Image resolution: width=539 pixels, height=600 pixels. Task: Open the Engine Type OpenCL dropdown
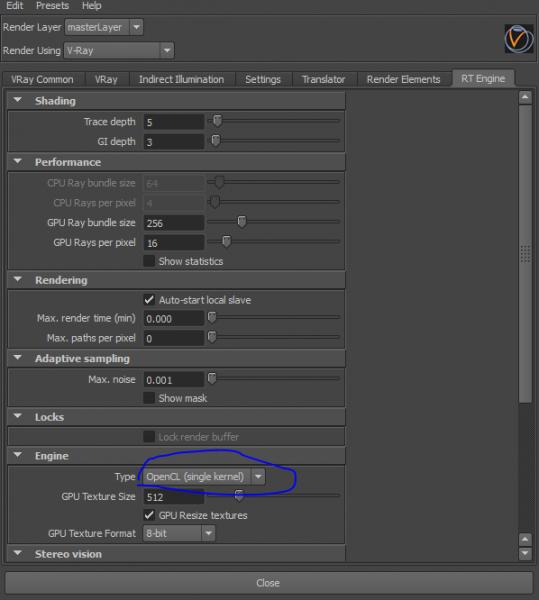(204, 477)
